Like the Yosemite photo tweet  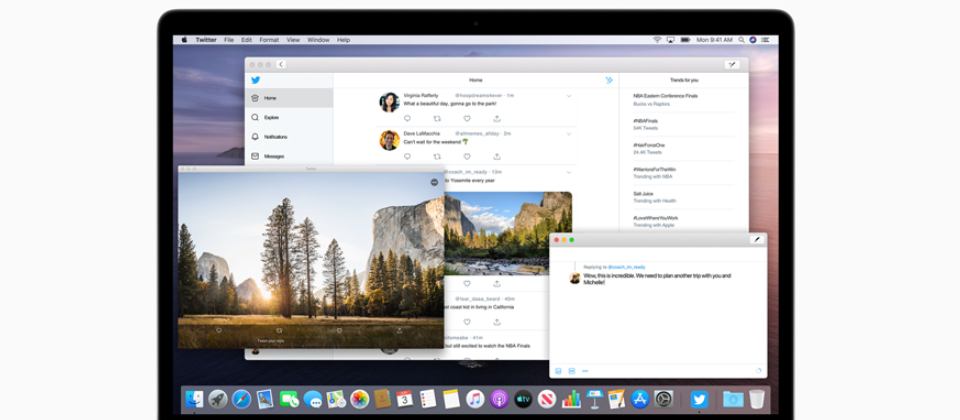pyautogui.click(x=467, y=284)
